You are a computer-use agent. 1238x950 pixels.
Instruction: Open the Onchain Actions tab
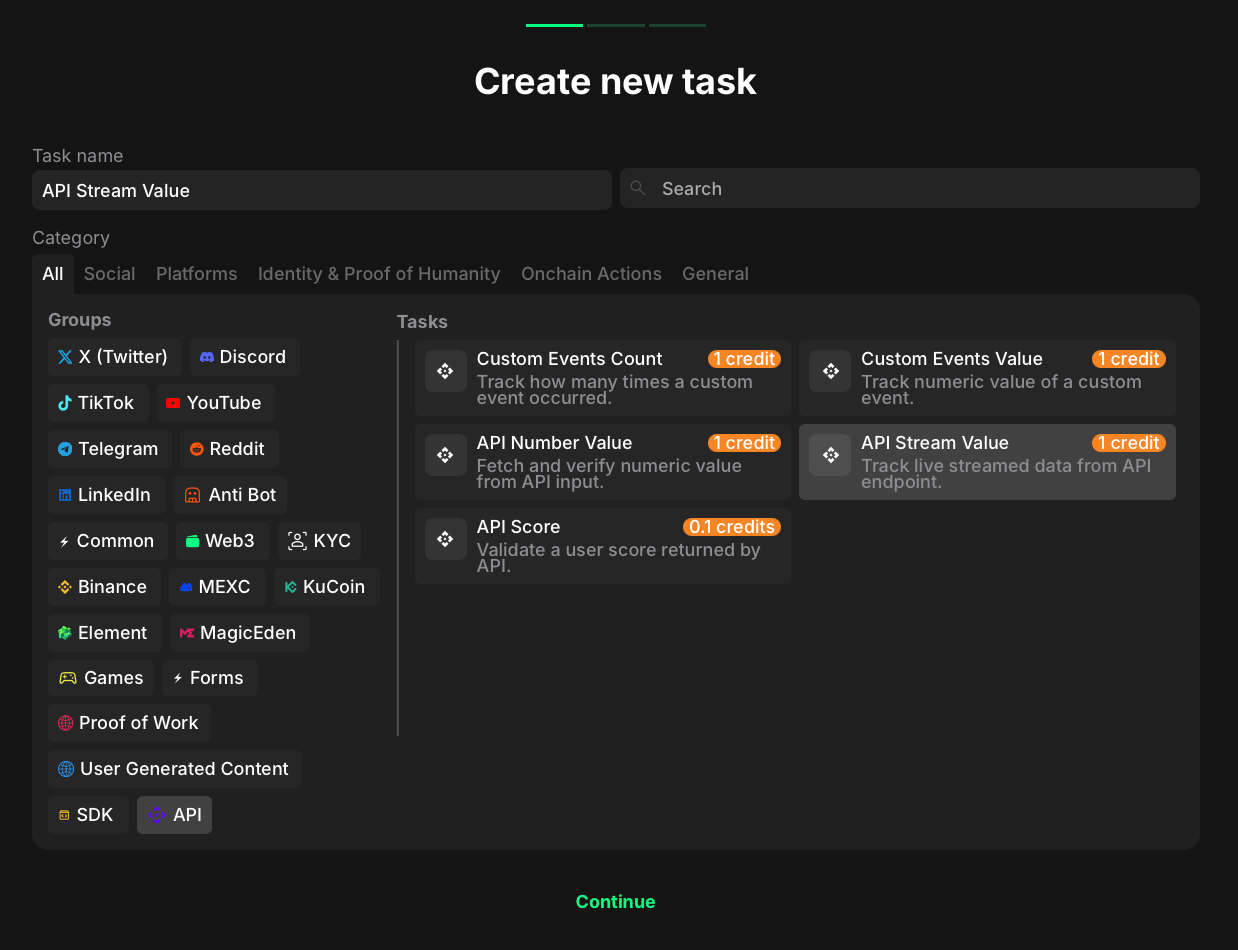pos(591,274)
